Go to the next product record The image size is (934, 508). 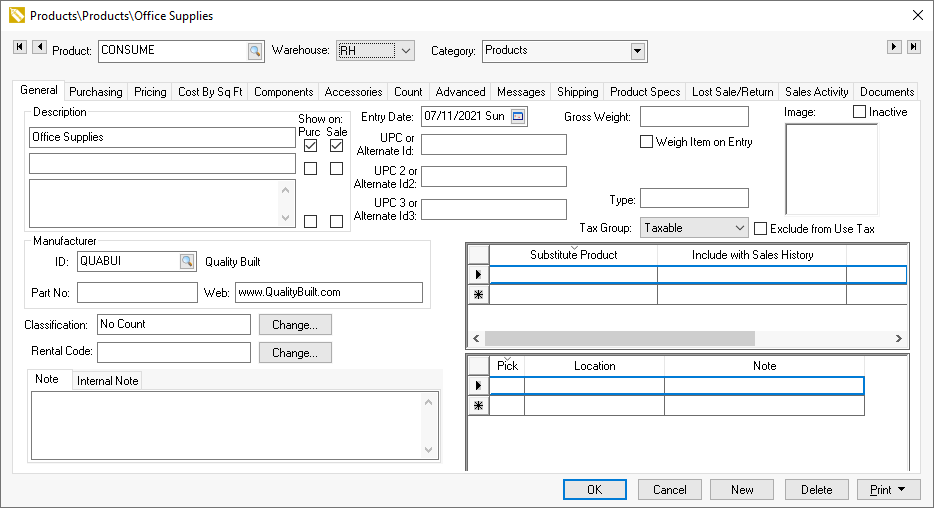pyautogui.click(x=894, y=47)
